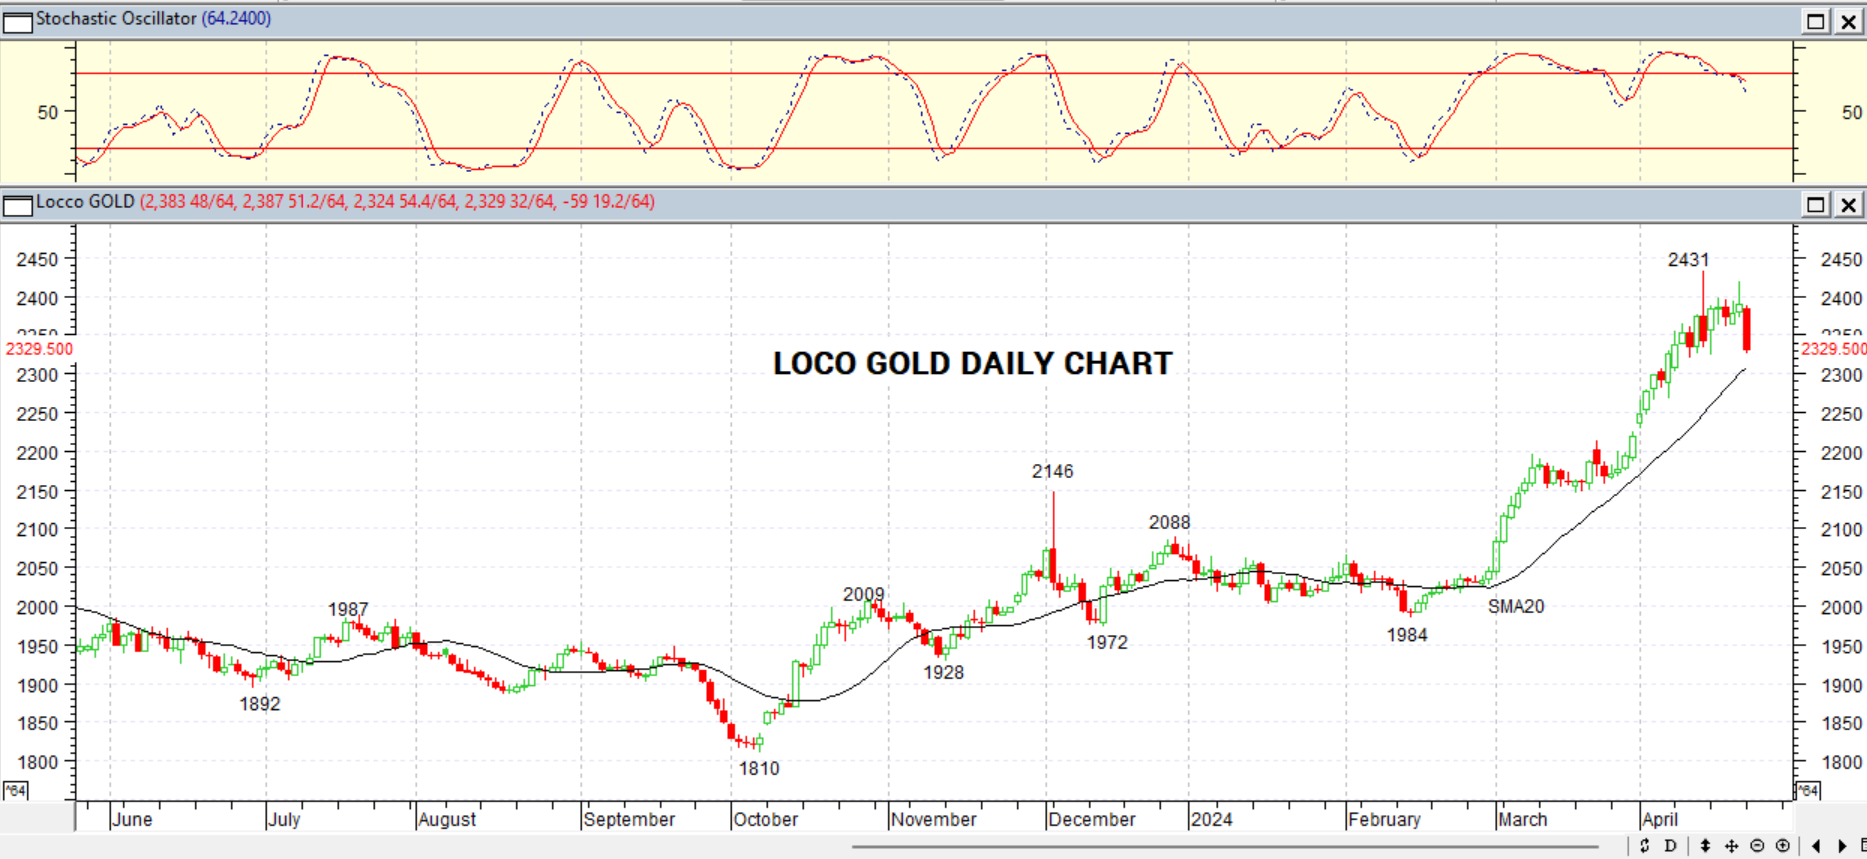
Task: Maximize the Stochastic Oscillator pane
Action: (x=1816, y=21)
